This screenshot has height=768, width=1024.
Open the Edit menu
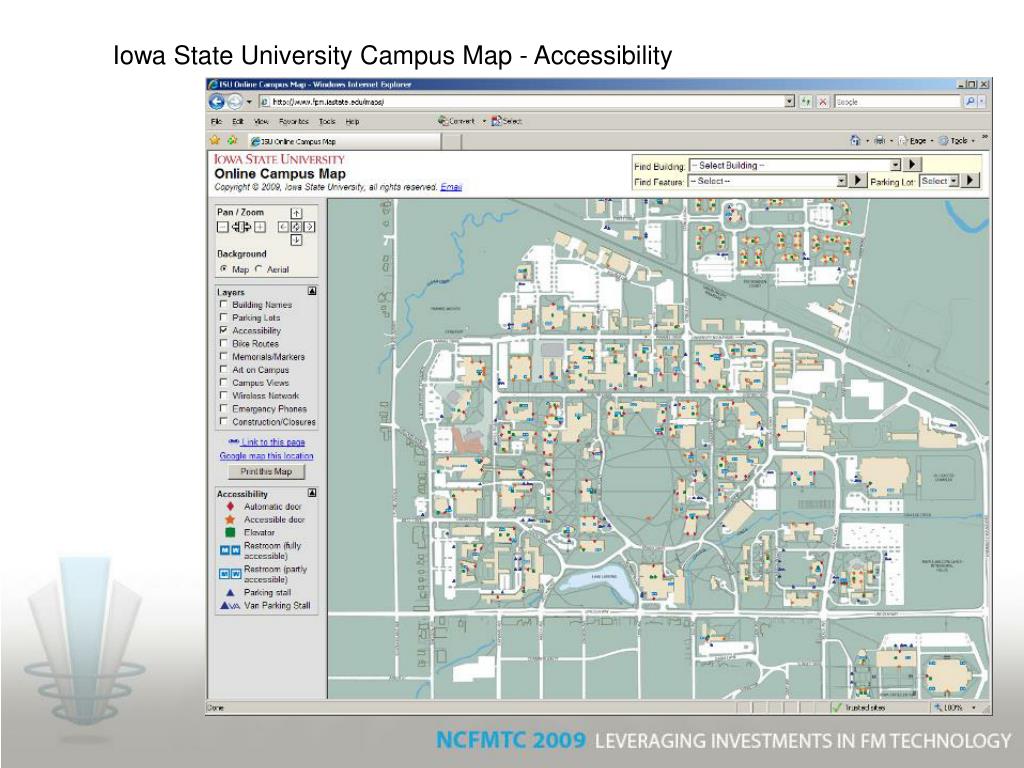coord(238,121)
